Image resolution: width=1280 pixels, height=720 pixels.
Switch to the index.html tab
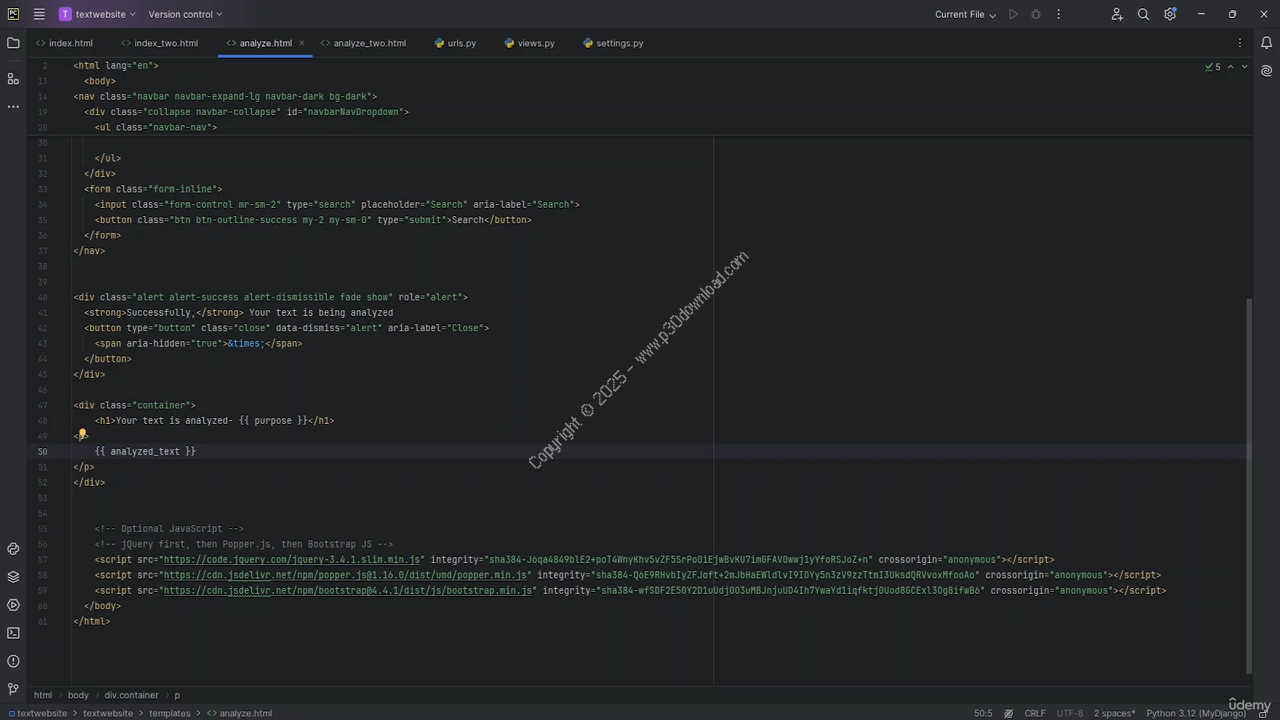tap(64, 43)
